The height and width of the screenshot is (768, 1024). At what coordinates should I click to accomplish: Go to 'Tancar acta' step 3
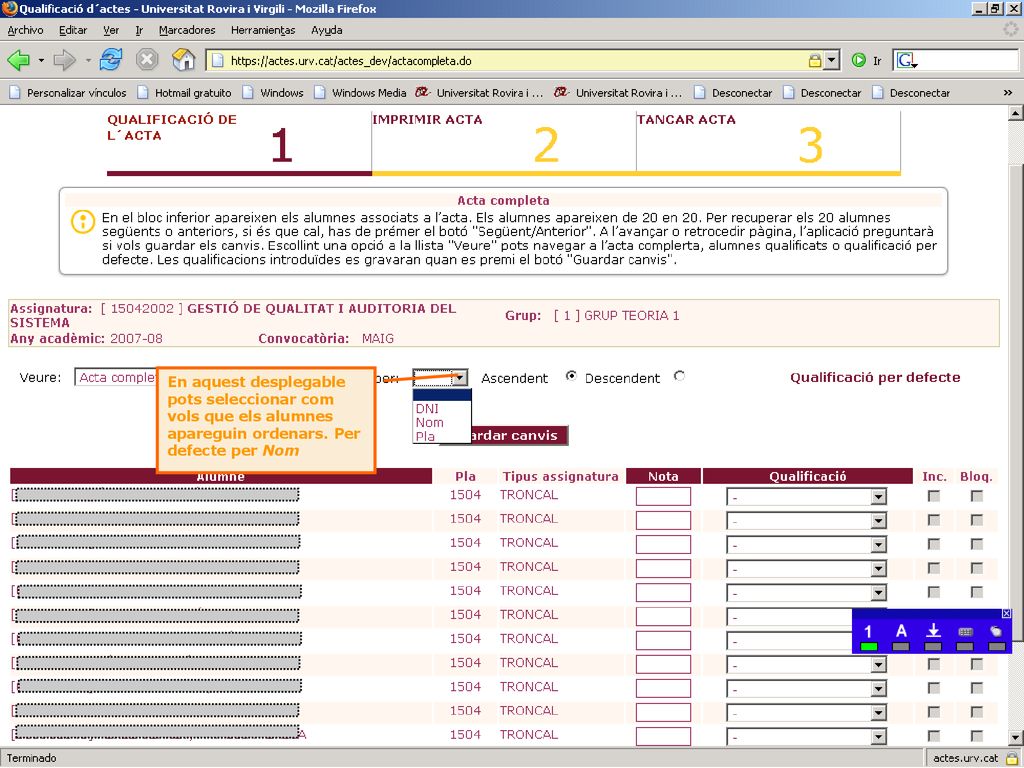coord(768,141)
